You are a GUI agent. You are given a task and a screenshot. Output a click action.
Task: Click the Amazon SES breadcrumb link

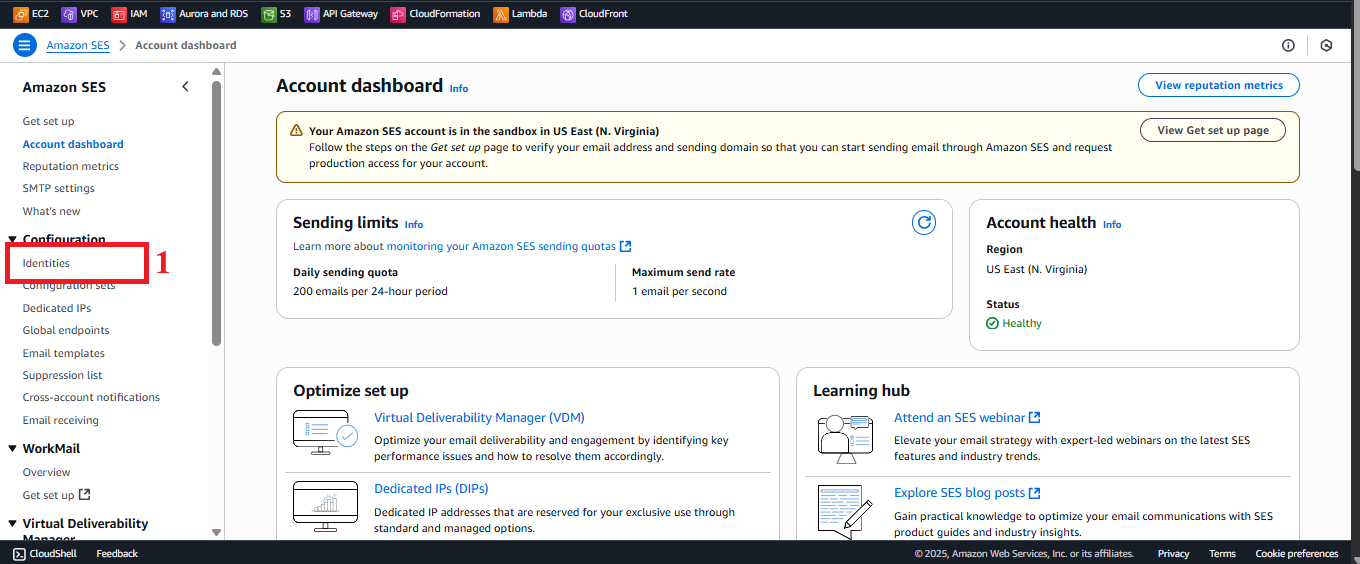click(x=78, y=45)
